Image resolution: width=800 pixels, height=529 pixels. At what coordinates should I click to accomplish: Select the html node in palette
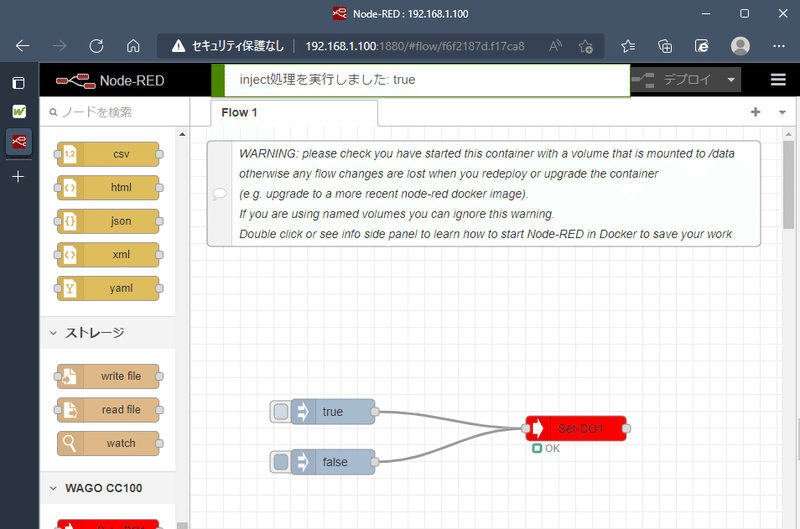pyautogui.click(x=108, y=188)
